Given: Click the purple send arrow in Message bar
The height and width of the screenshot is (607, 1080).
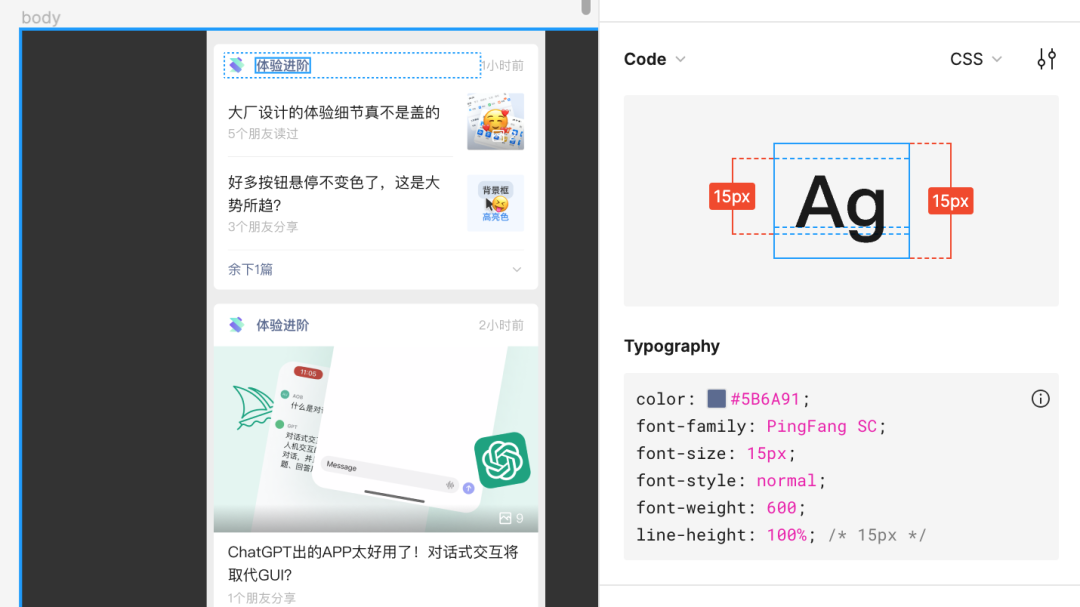Looking at the screenshot, I should (x=468, y=487).
